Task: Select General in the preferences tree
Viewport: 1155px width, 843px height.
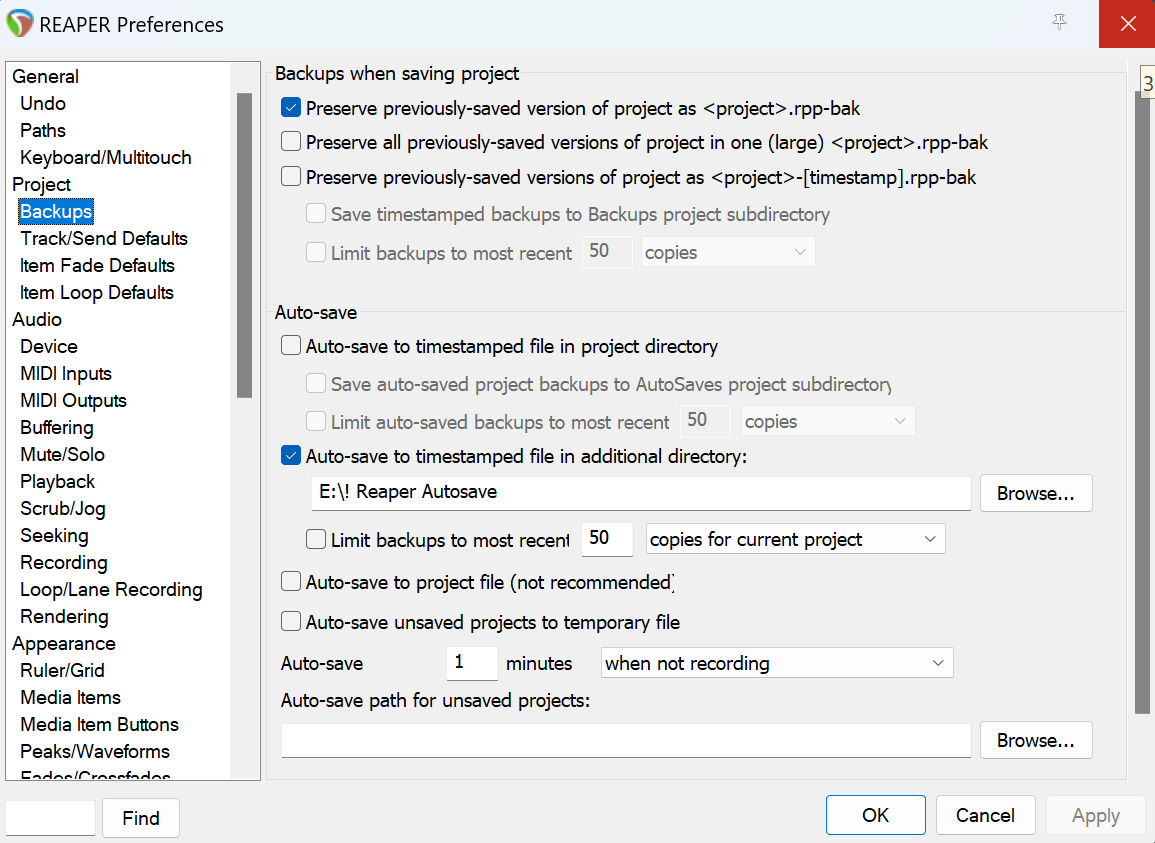Action: [x=46, y=76]
